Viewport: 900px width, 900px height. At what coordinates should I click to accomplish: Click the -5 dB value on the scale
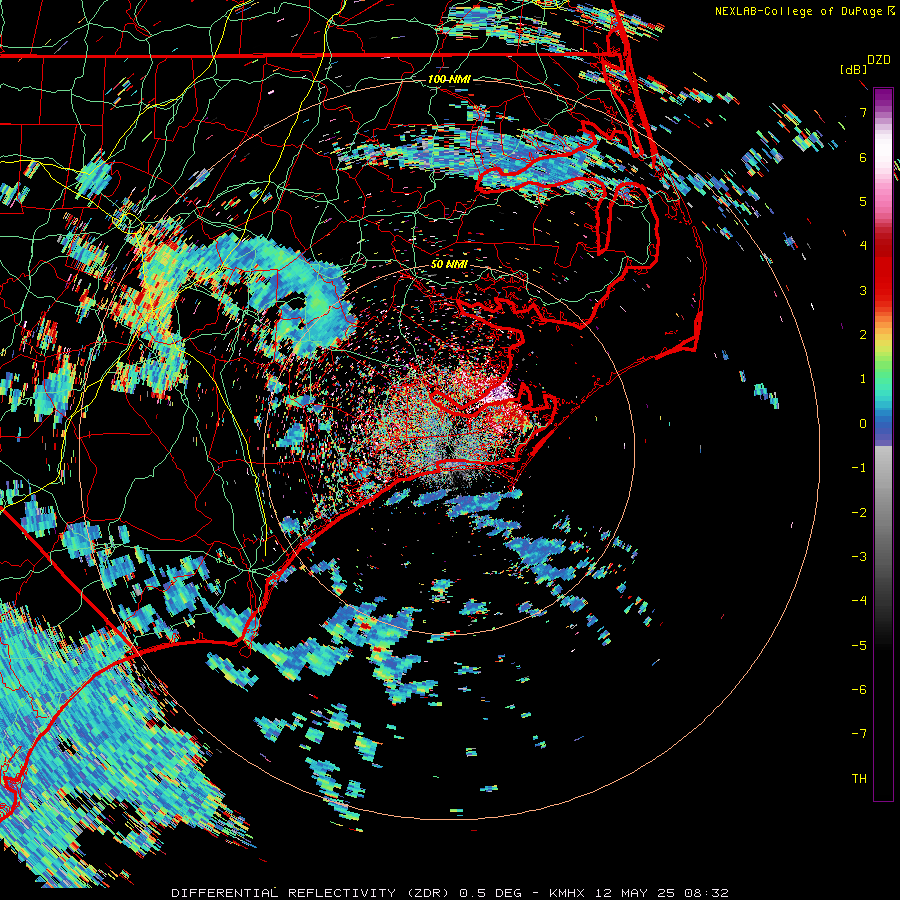859,646
